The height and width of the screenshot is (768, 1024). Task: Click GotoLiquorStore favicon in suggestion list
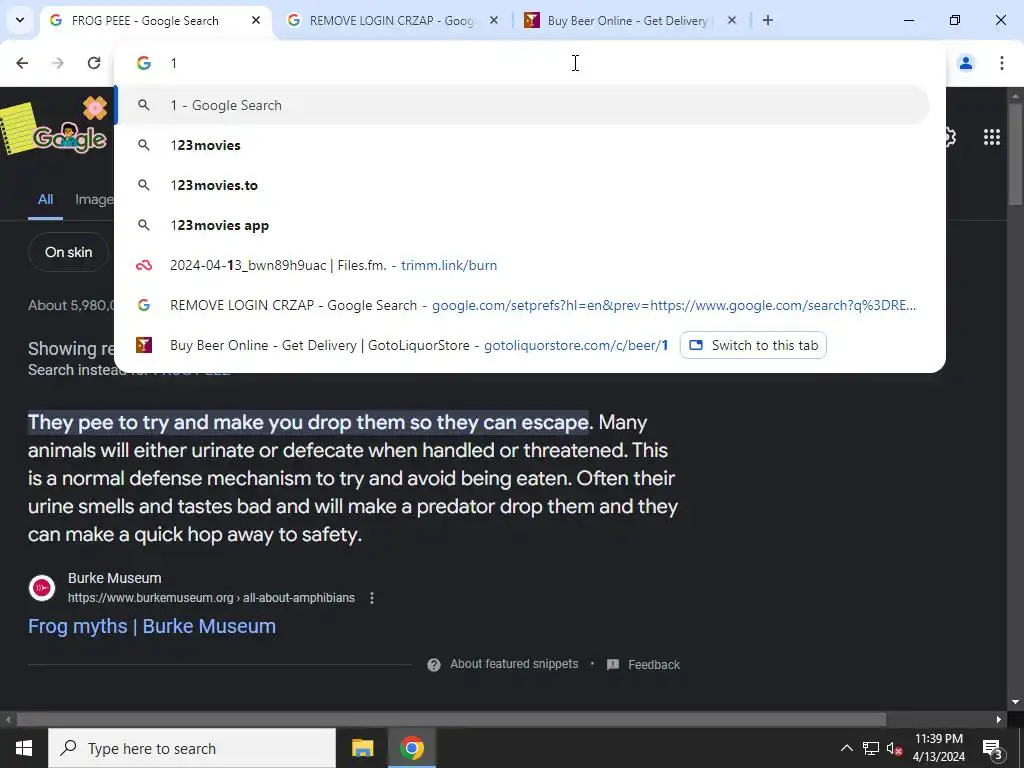click(x=144, y=345)
